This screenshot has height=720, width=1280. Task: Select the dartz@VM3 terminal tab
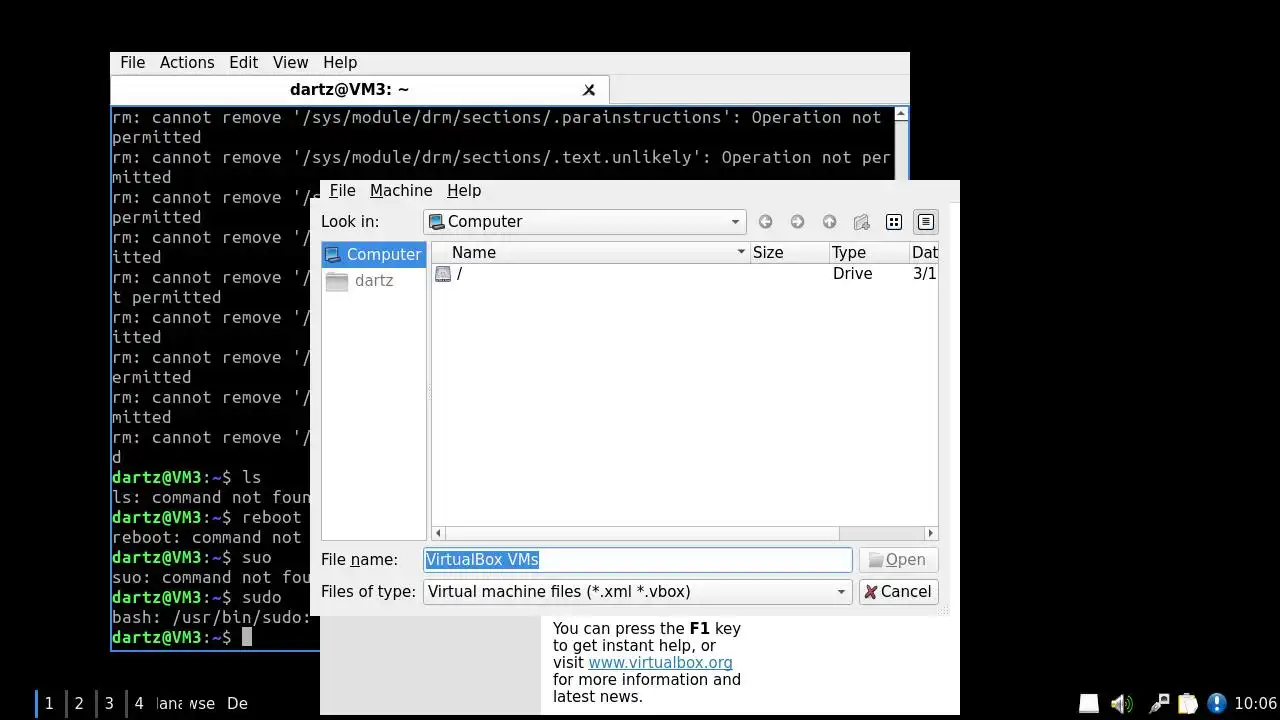click(x=349, y=90)
